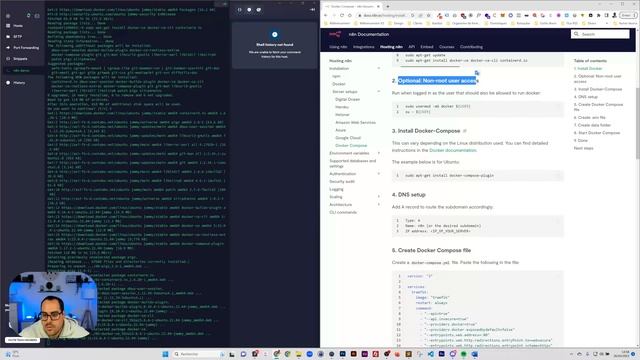The width and height of the screenshot is (640, 360).
Task: Open Google Cloud setup page
Action: pos(348,138)
